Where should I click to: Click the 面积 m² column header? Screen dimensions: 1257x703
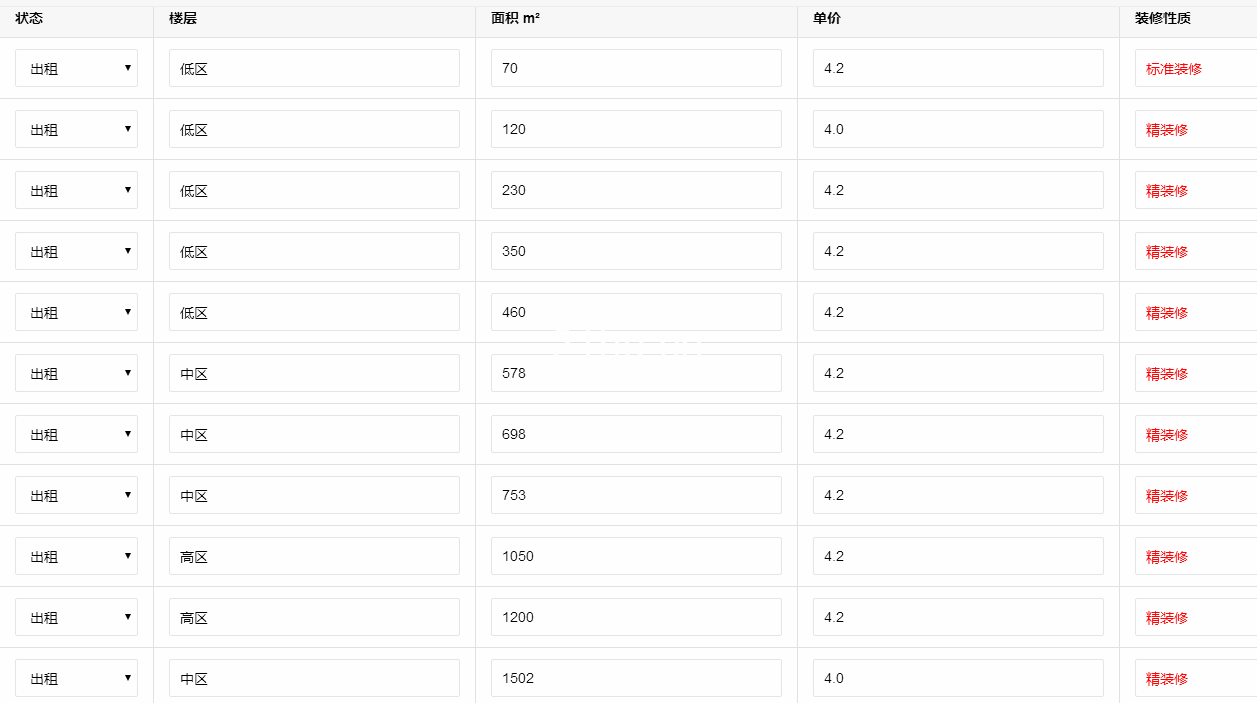[x=516, y=18]
